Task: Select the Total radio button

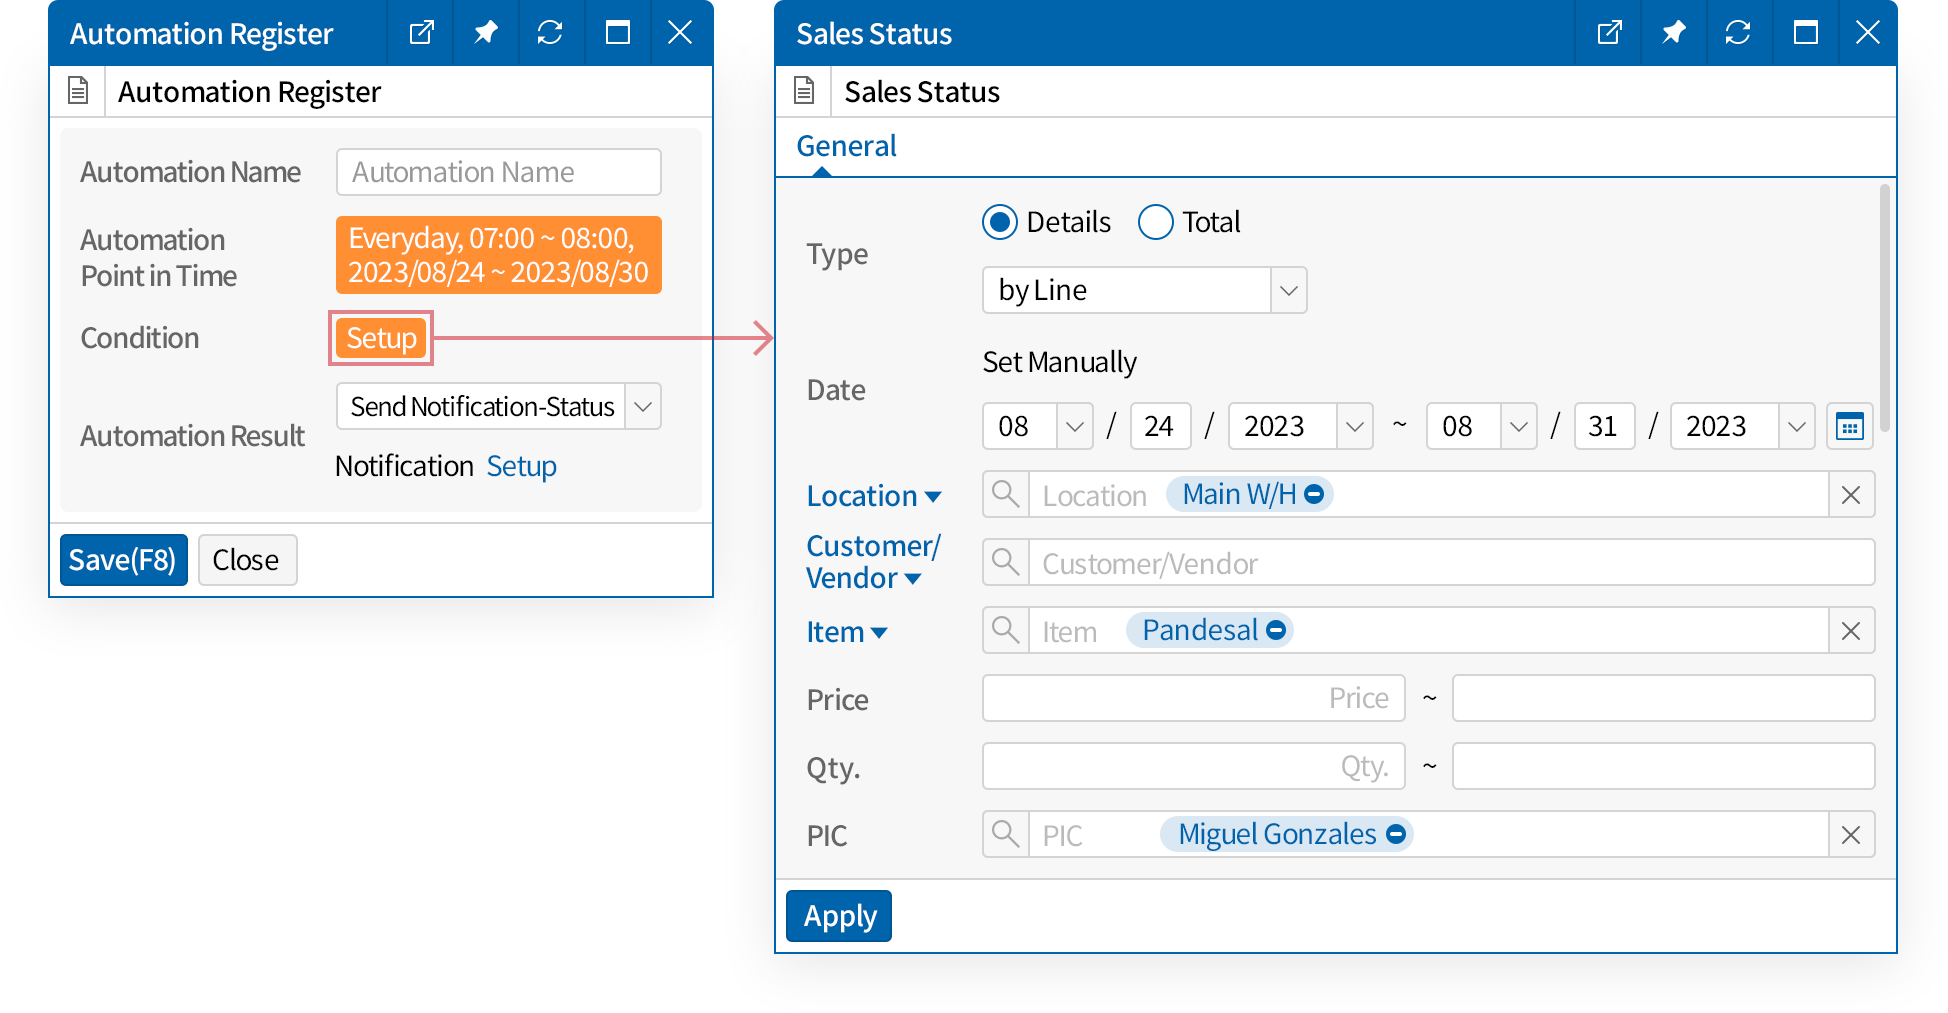Action: [x=1155, y=222]
